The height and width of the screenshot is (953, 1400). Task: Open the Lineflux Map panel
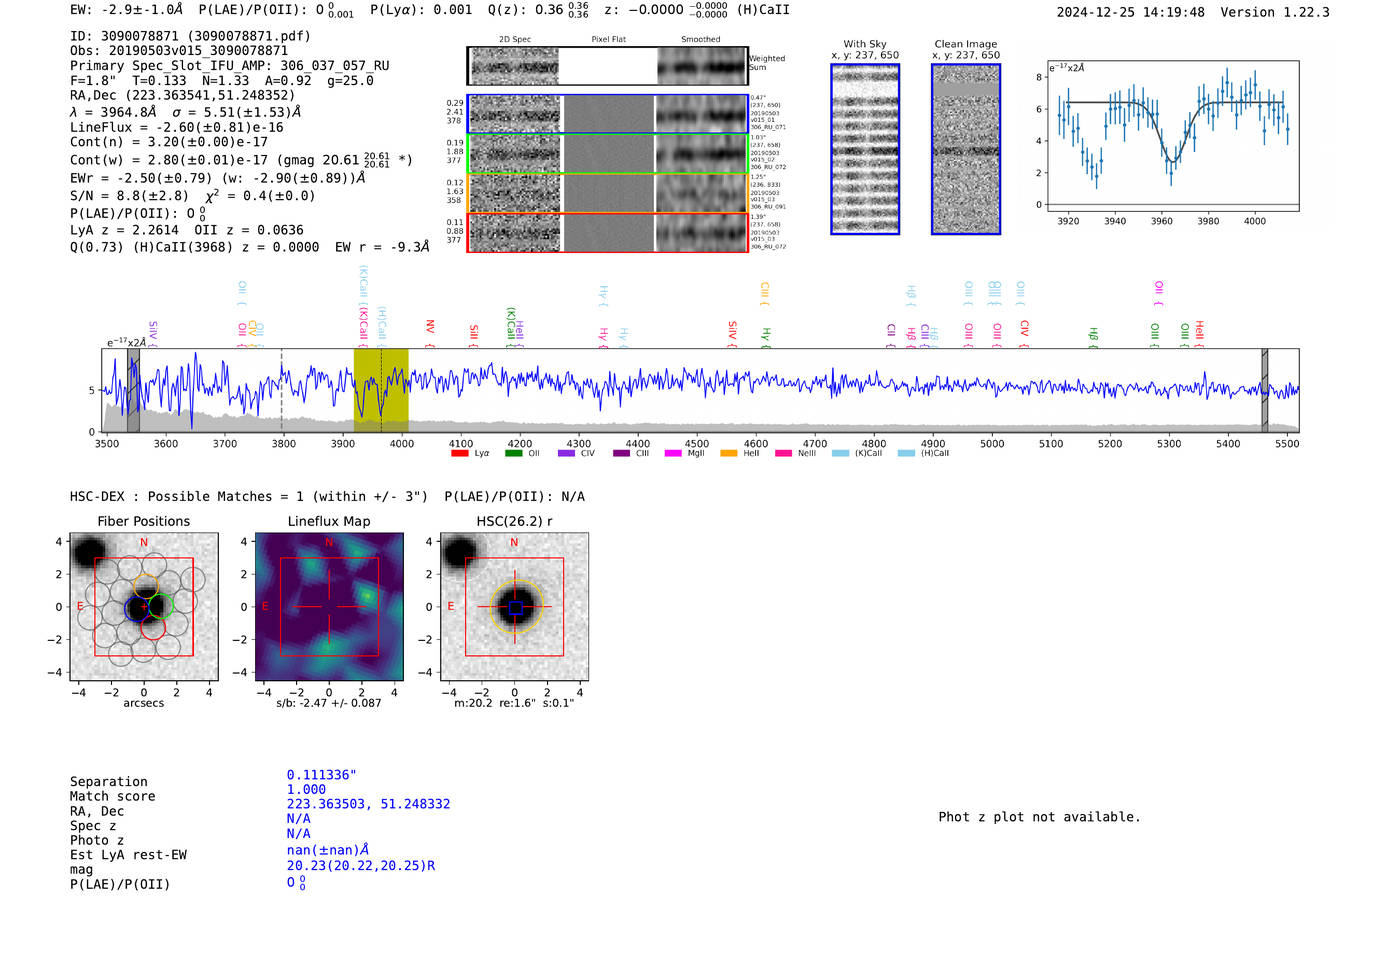point(329,607)
